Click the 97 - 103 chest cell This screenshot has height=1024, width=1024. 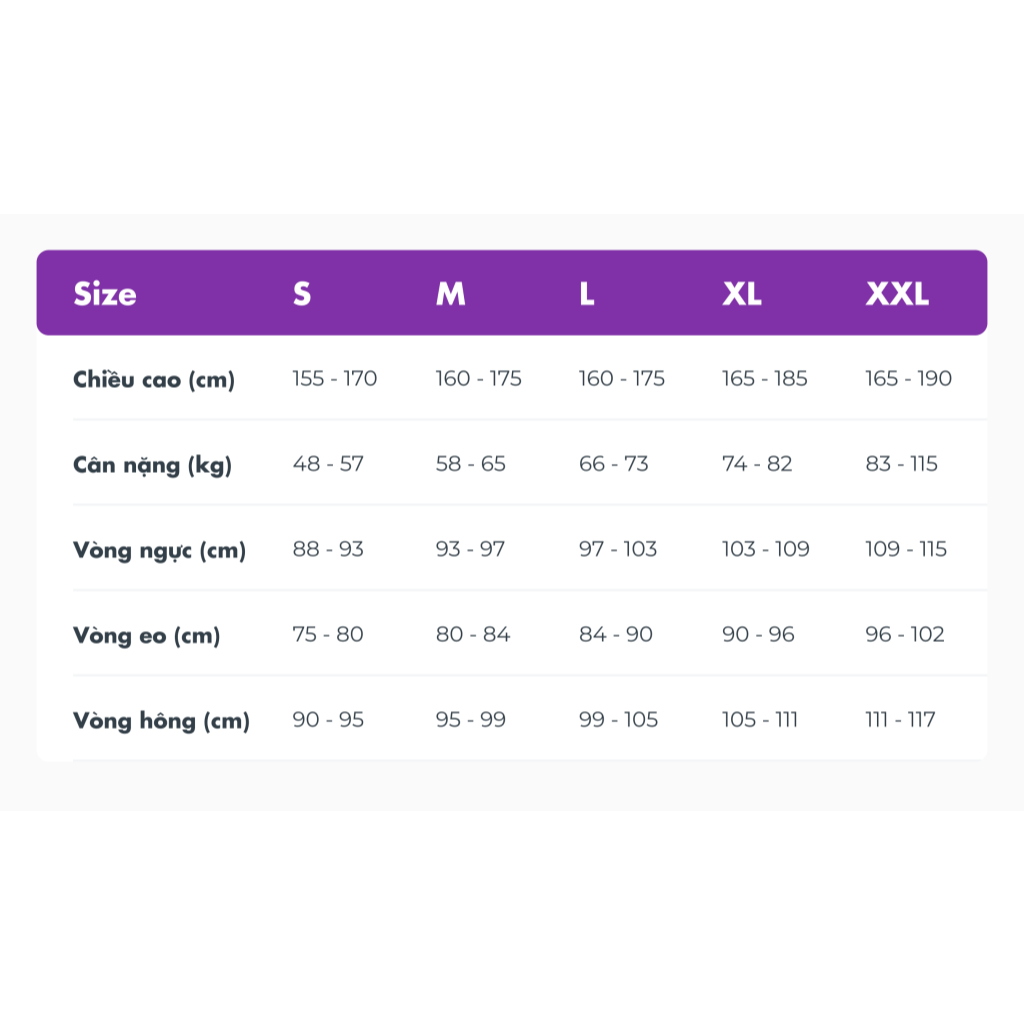point(617,549)
